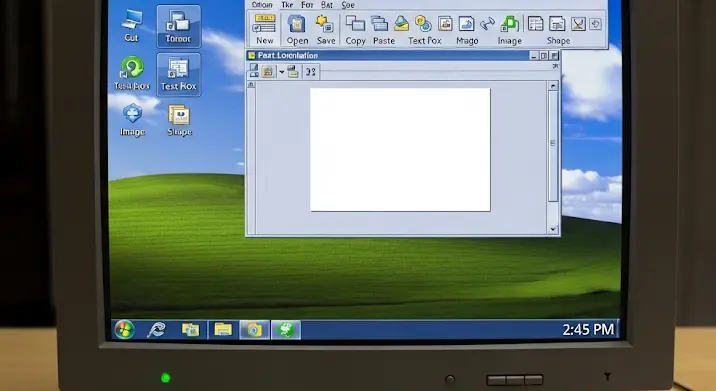Click the document window title bar text
The height and width of the screenshot is (391, 716).
tap(288, 55)
